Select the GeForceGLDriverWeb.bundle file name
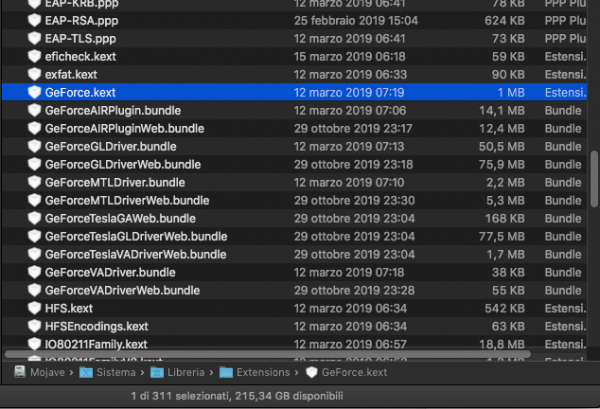Screen dimensions: 600x409 click(123, 165)
